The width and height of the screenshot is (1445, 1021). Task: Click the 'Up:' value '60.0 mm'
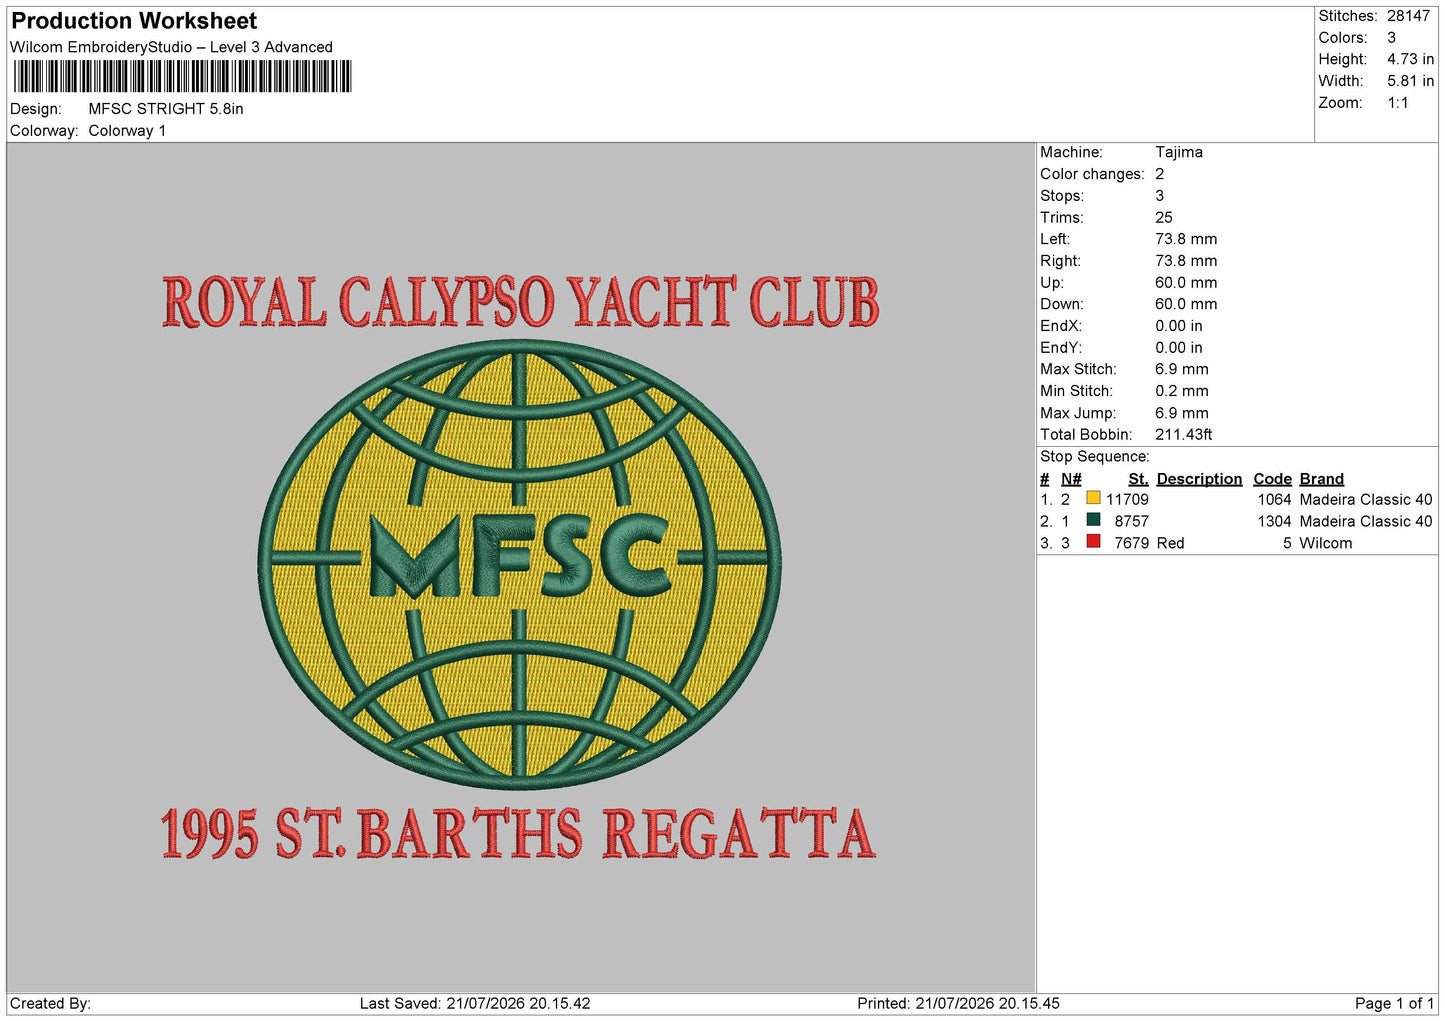click(1186, 283)
